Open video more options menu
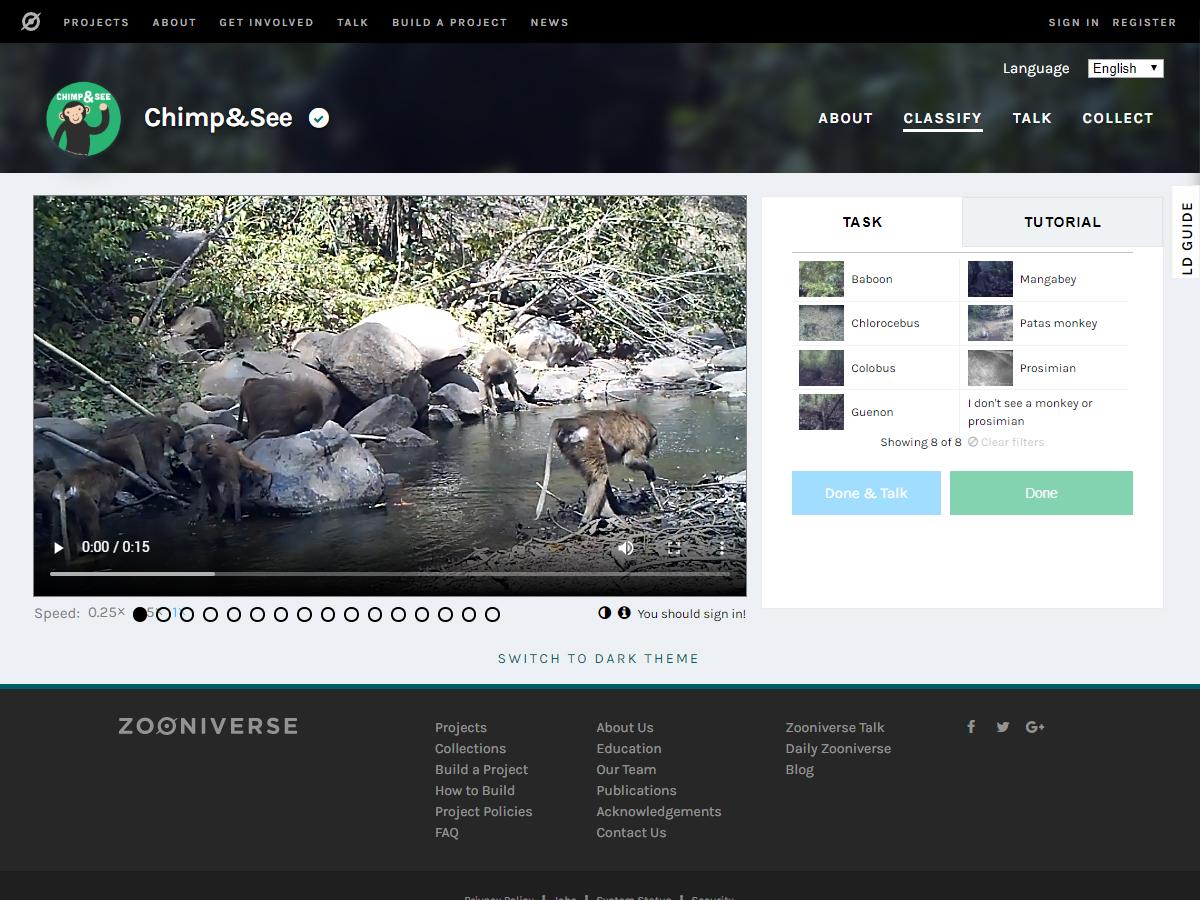Screen dimensions: 1200x900 [721, 547]
